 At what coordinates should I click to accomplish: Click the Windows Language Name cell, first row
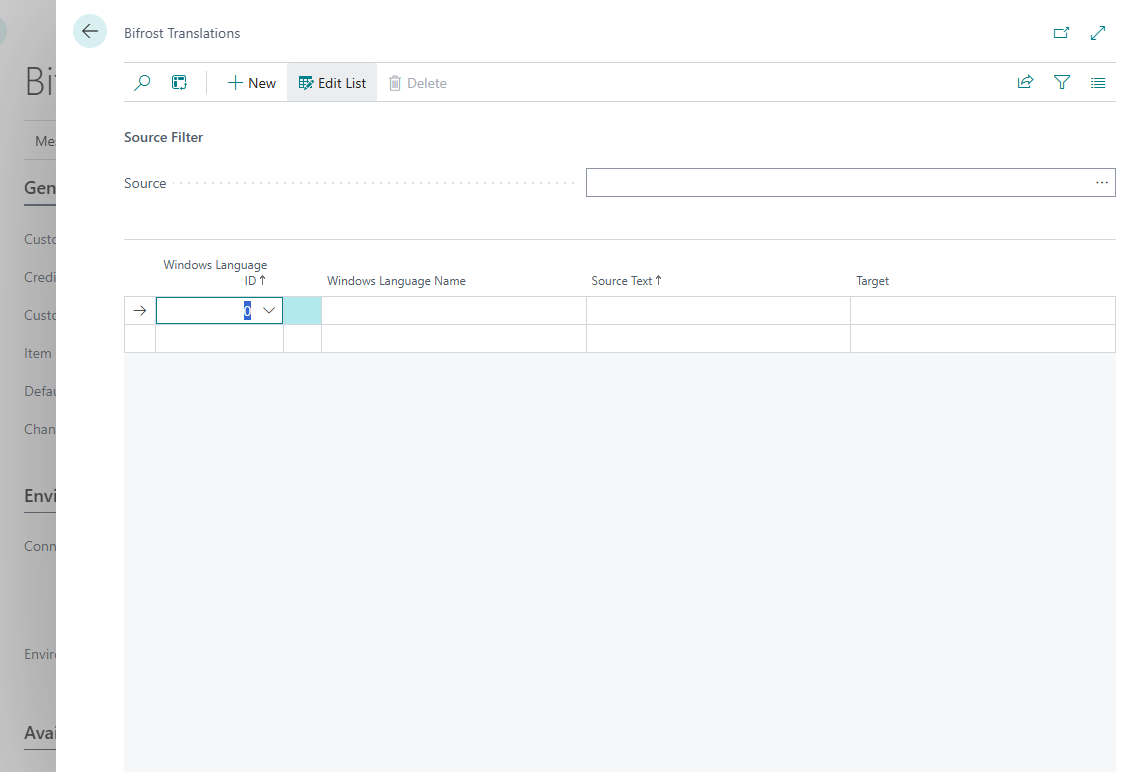point(453,310)
